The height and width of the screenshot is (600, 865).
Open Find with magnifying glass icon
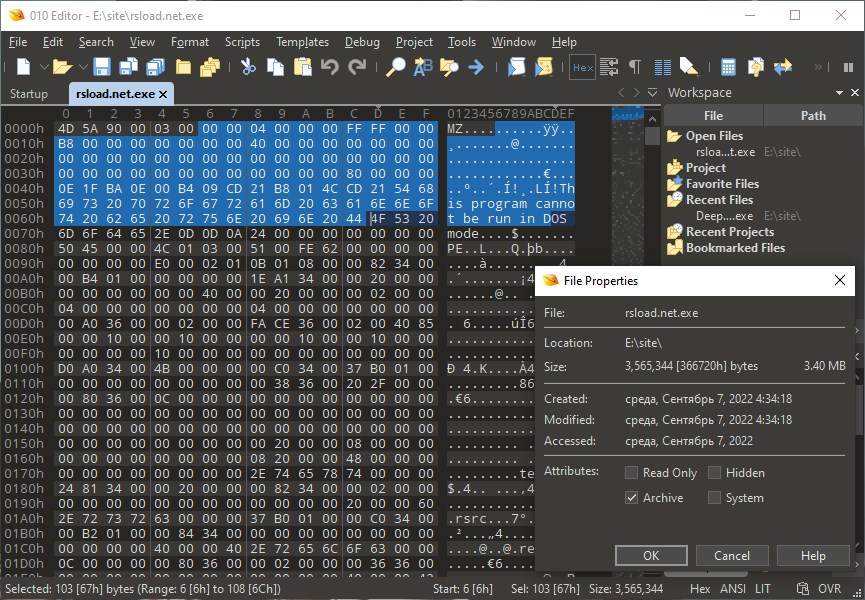[395, 67]
